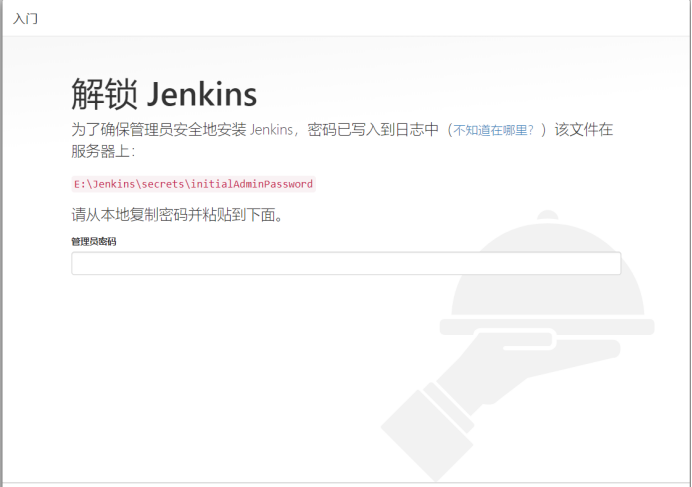Click the 请从本地复制密码并粘贴到下面 instruction text
Screen dimensions: 692x487
pyautogui.click(x=177, y=215)
